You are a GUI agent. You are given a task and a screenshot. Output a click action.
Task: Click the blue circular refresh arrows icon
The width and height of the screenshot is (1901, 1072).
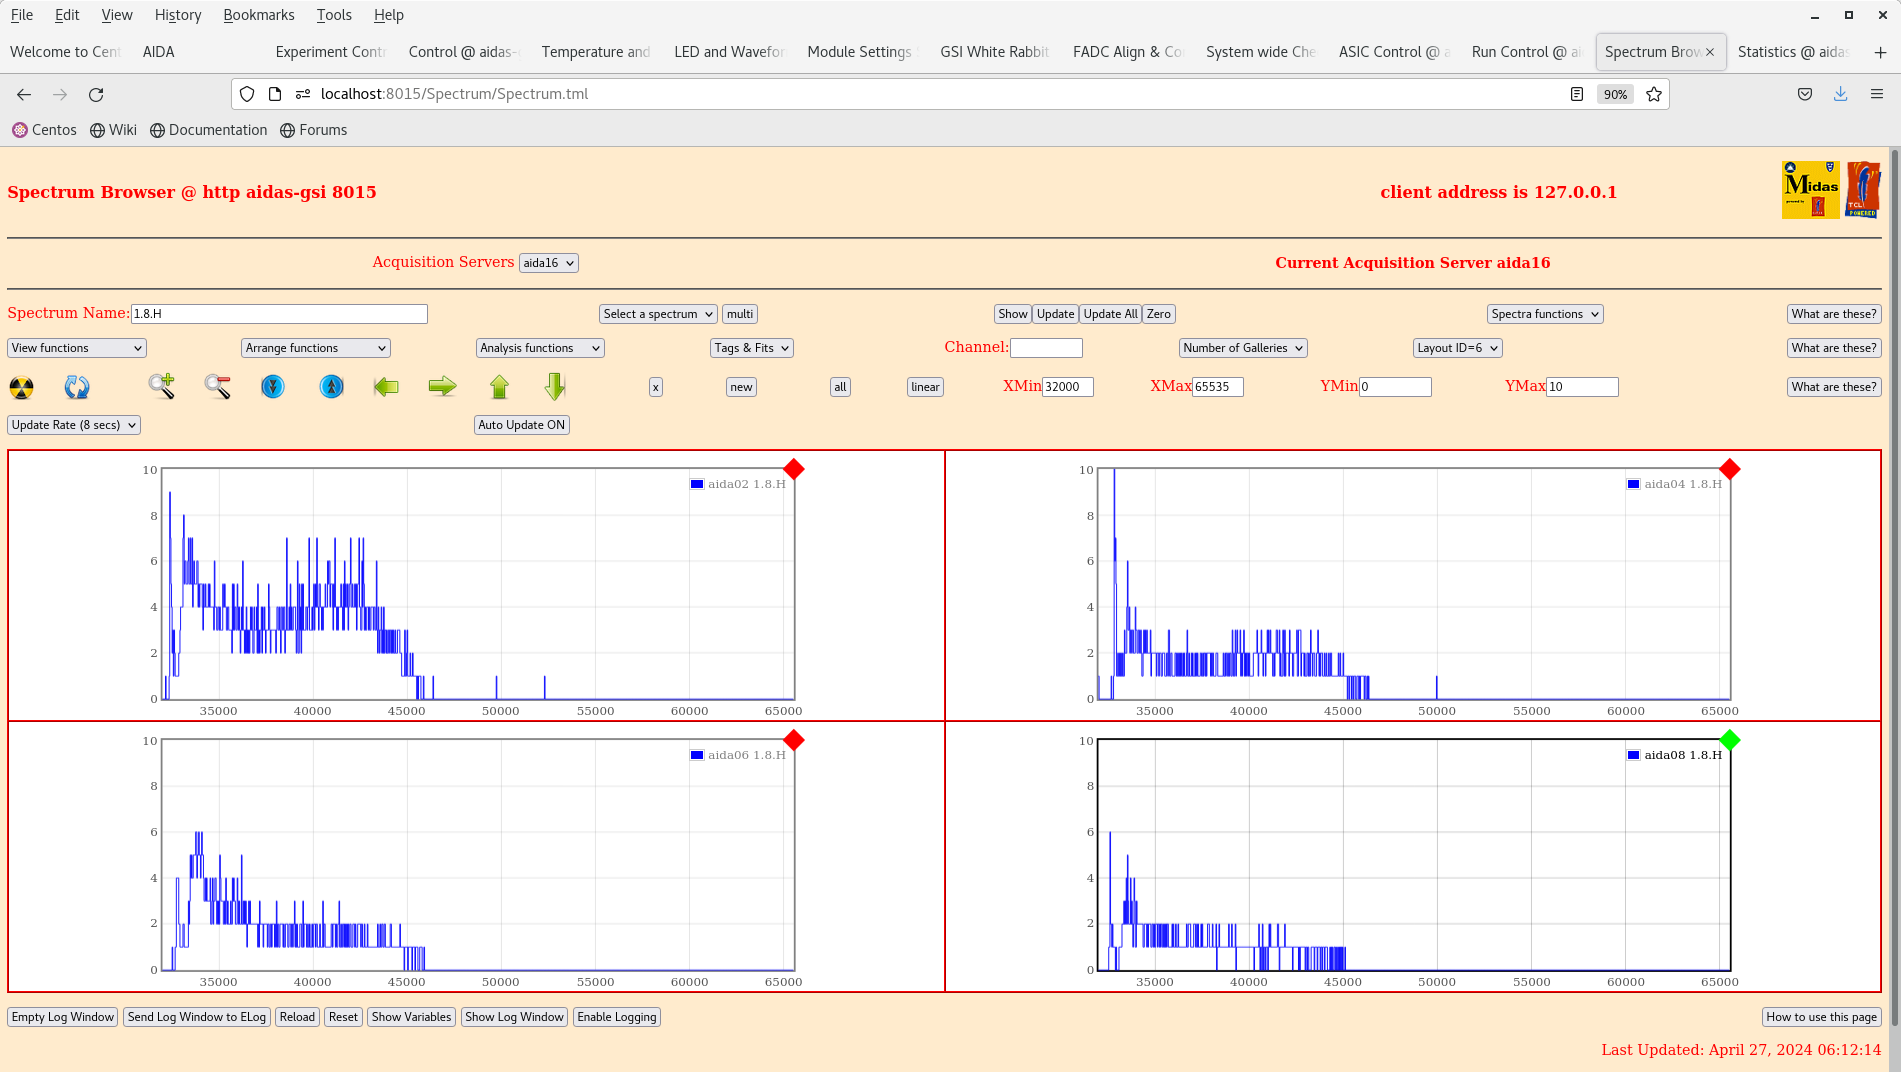pyautogui.click(x=77, y=387)
